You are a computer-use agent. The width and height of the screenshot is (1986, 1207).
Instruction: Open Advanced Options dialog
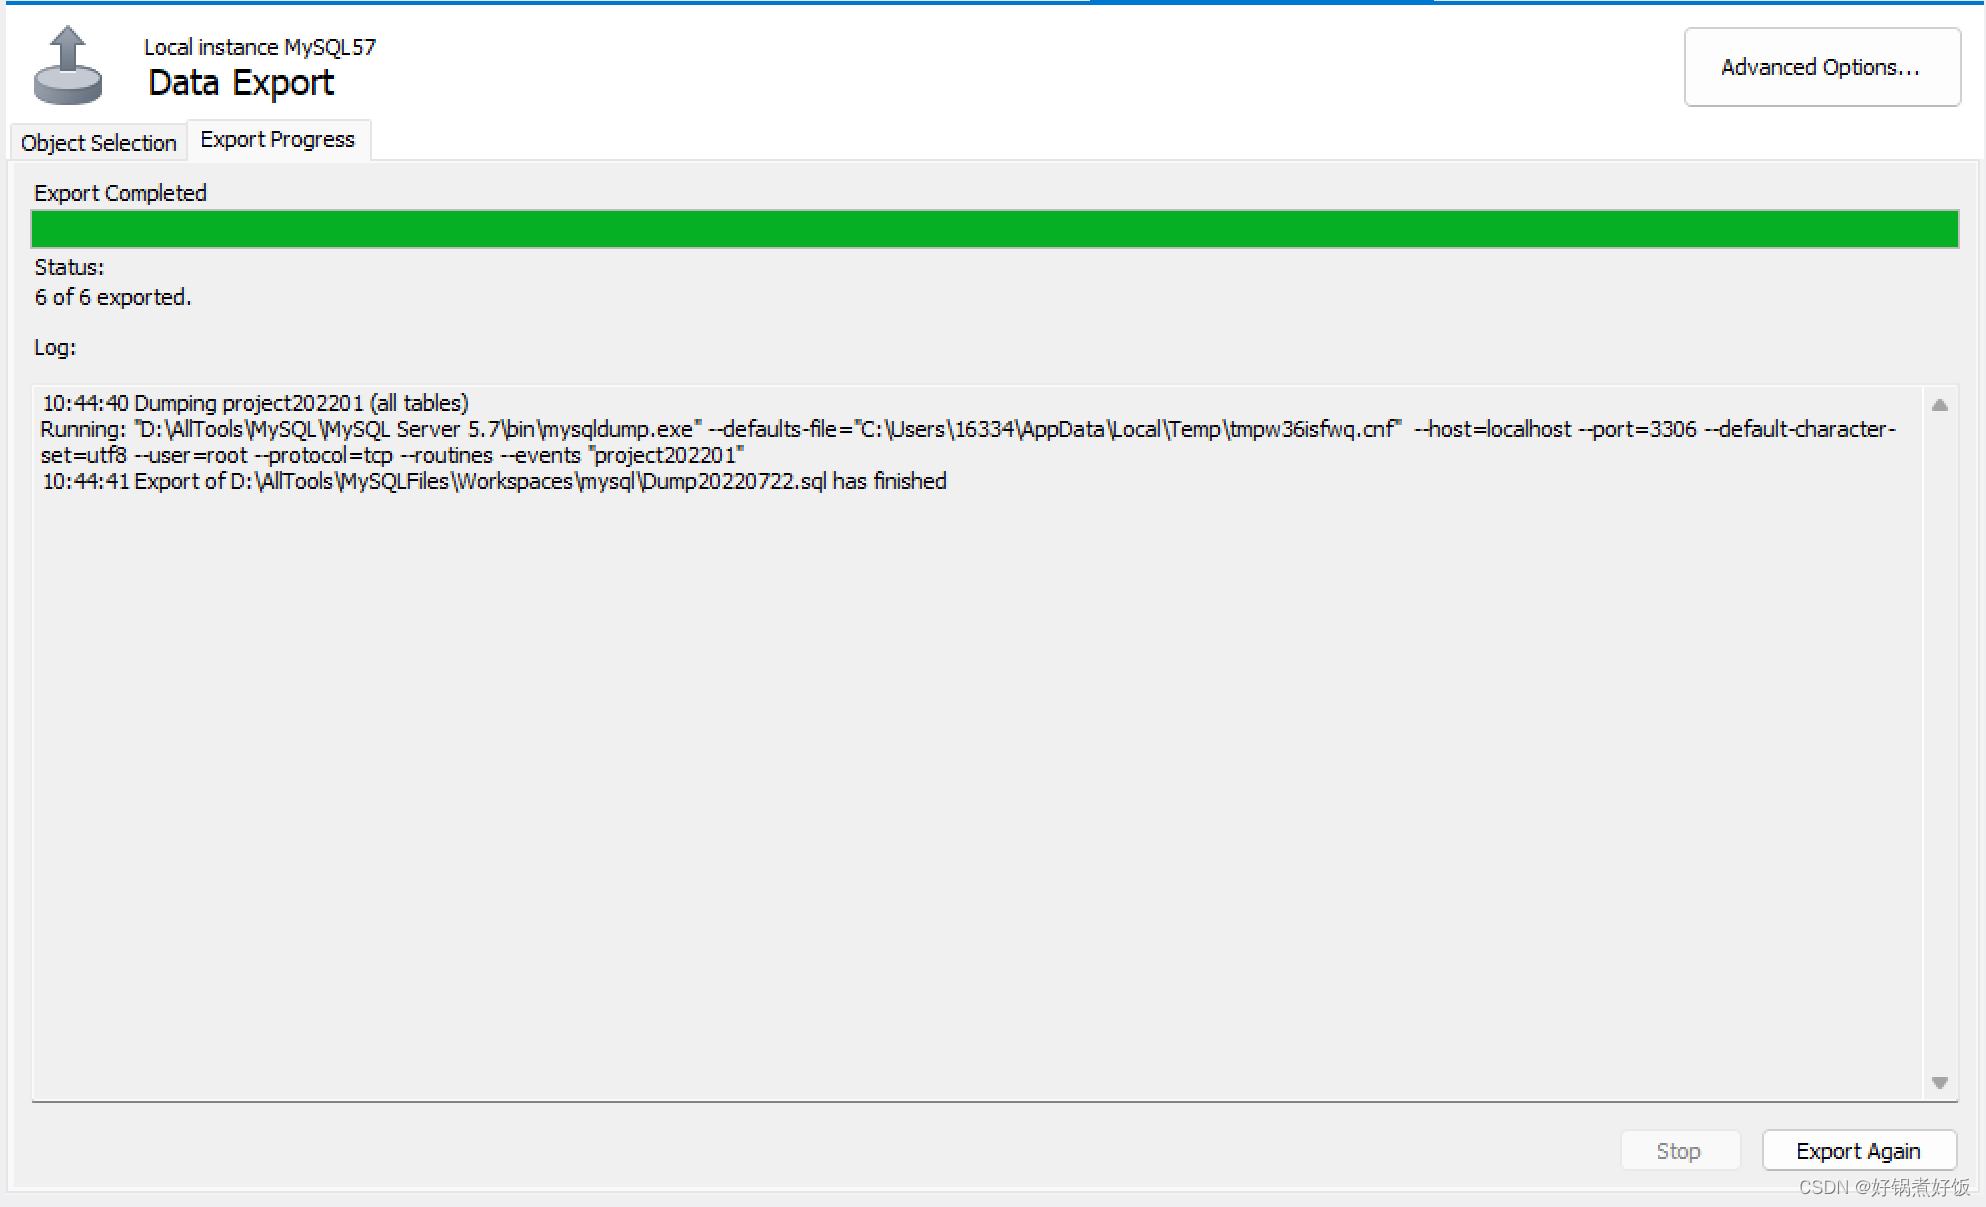point(1821,67)
